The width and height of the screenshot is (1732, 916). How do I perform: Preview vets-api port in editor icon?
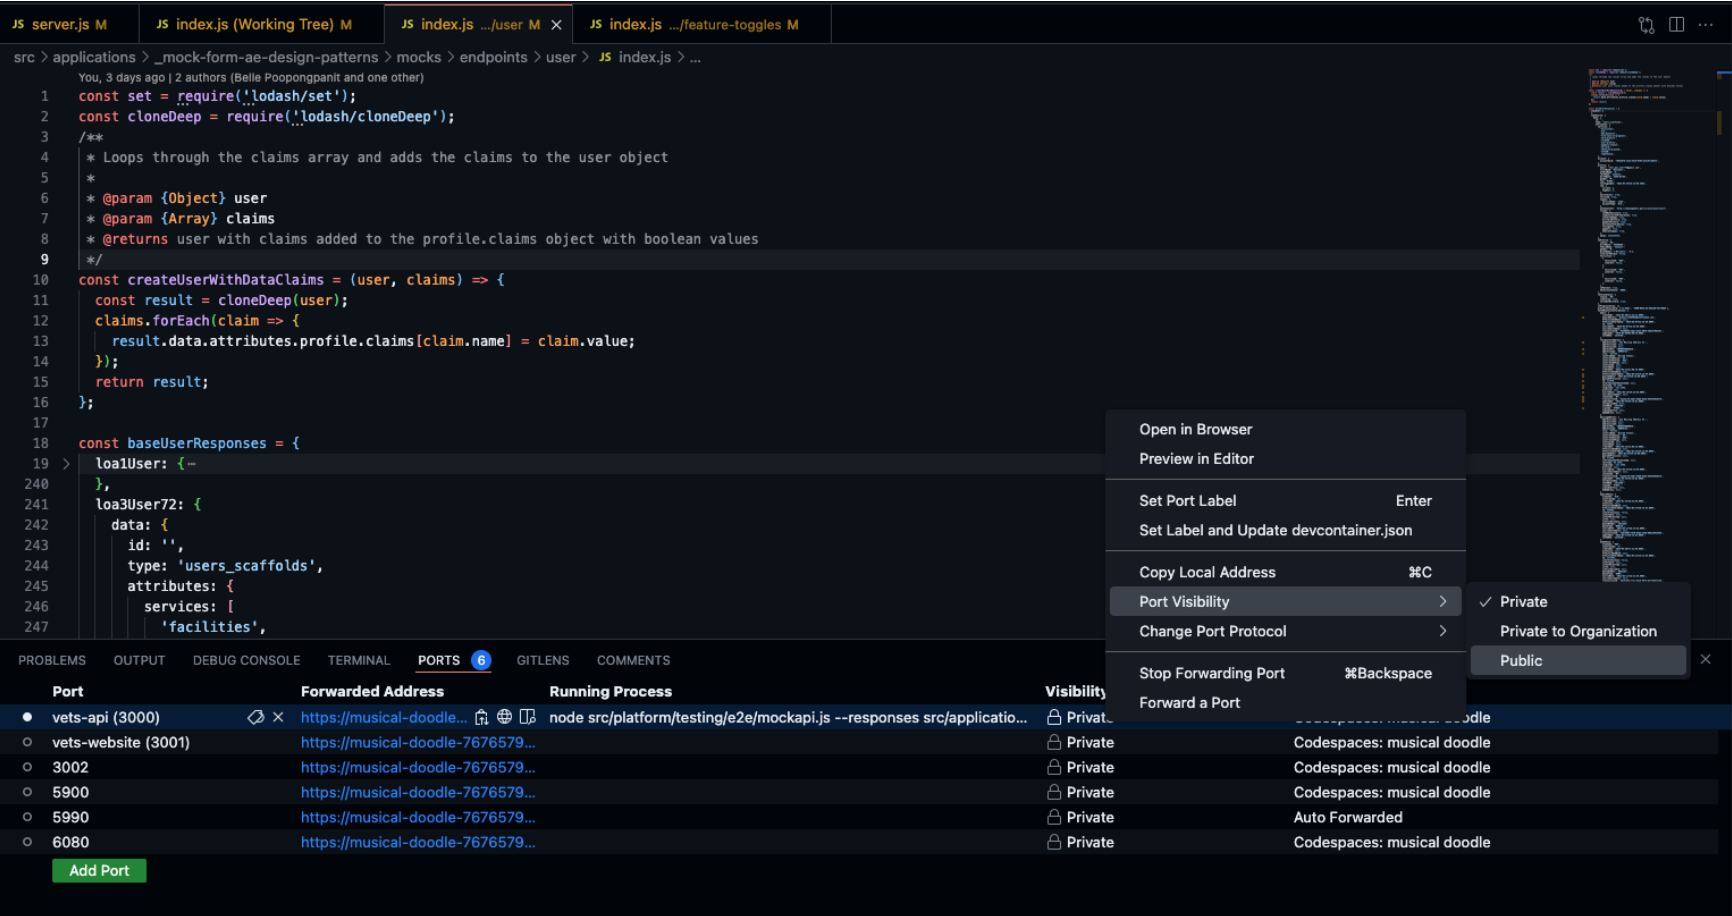[x=528, y=717]
